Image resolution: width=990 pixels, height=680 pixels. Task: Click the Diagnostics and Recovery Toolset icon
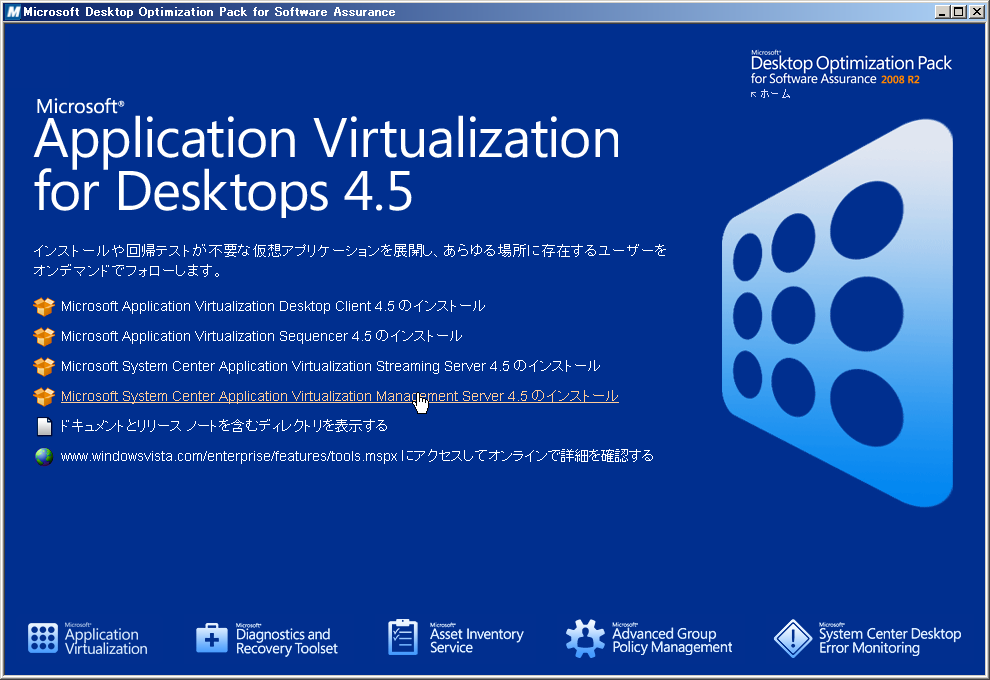point(212,638)
